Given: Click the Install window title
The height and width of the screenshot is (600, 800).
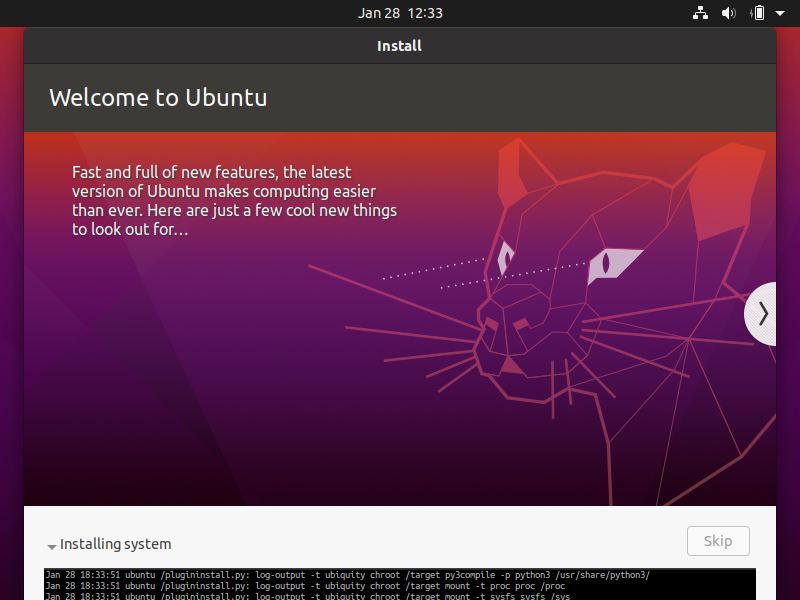Looking at the screenshot, I should click(x=399, y=46).
